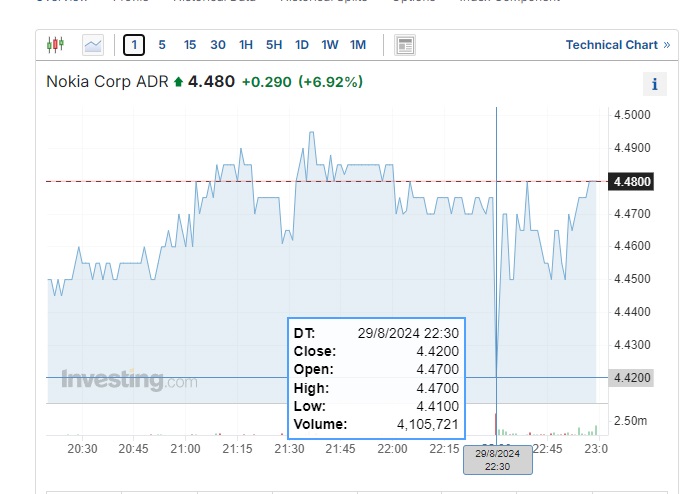Screen dimensions: 687x494
Task: Switch to area chart type icon
Action: coord(93,45)
